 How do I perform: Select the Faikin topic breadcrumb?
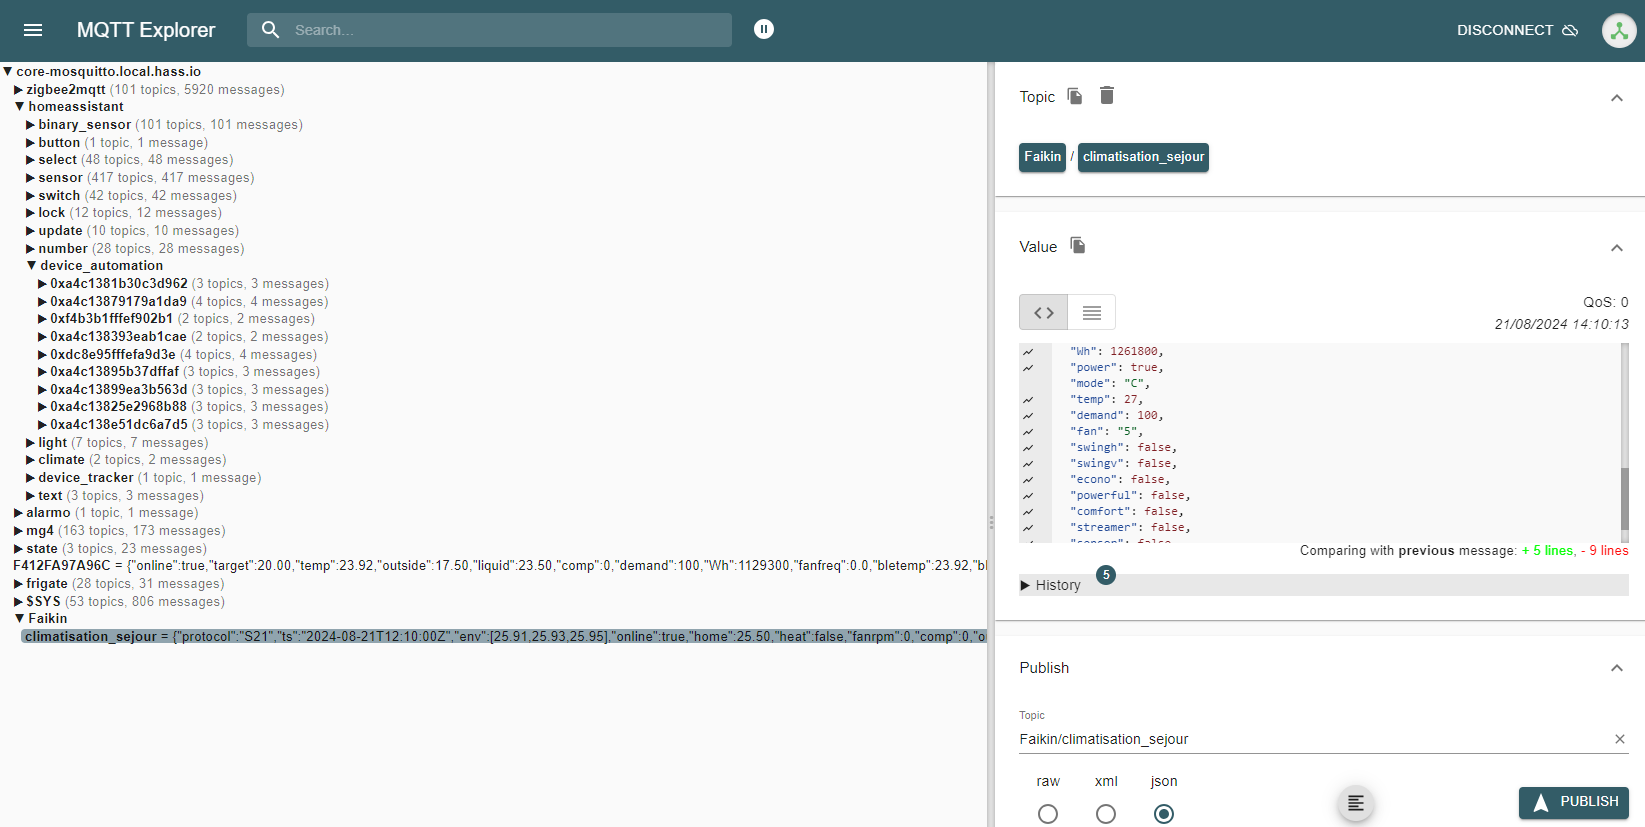click(1042, 157)
